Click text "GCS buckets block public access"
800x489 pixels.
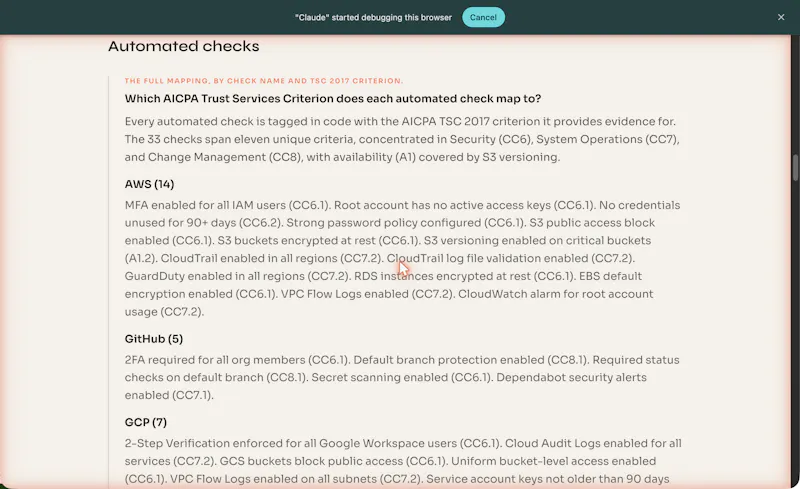point(311,461)
